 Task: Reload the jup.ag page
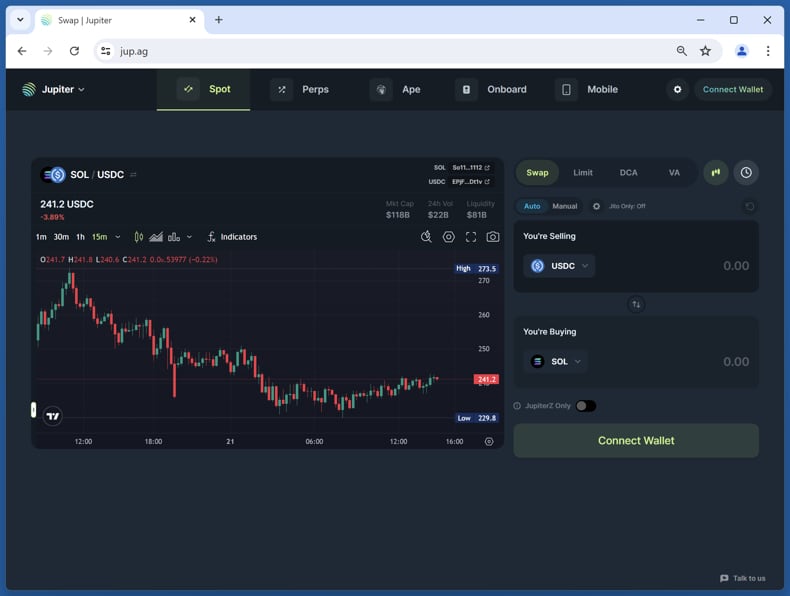[74, 51]
